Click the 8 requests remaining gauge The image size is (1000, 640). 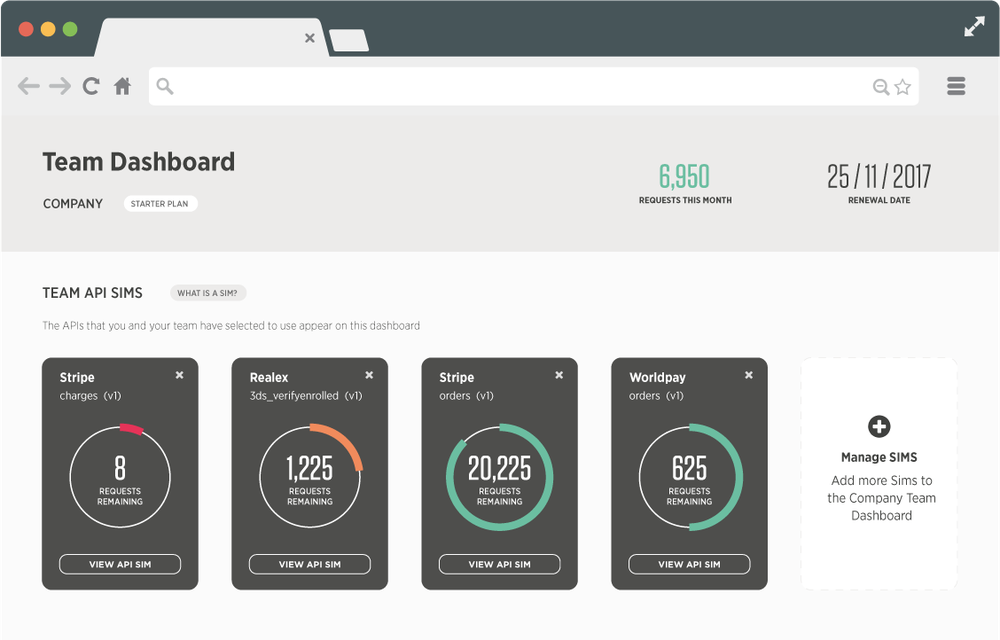point(120,477)
